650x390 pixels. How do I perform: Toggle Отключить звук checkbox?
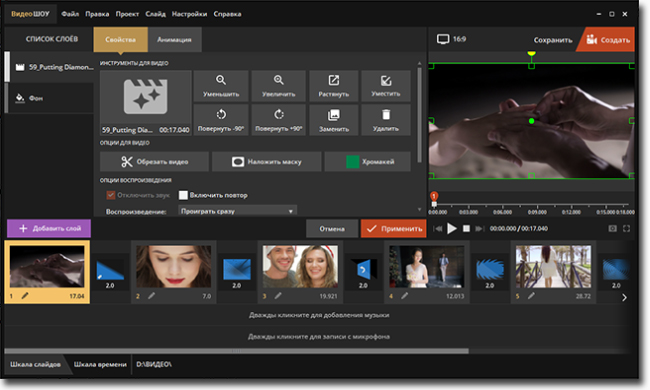[111, 195]
